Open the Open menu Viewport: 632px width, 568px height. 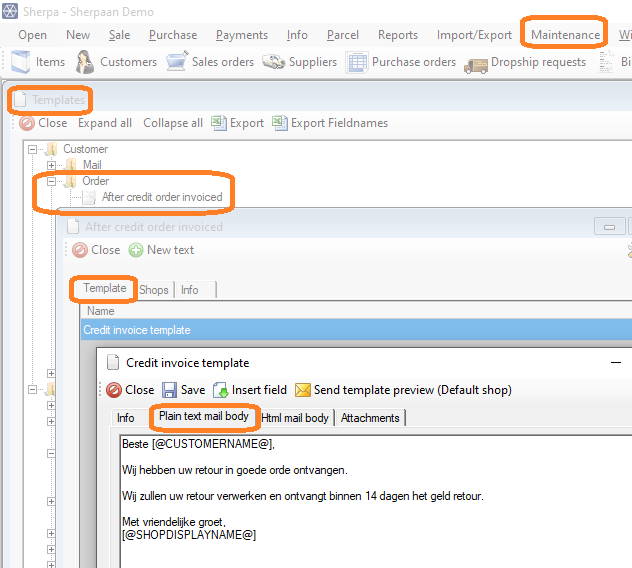point(32,35)
